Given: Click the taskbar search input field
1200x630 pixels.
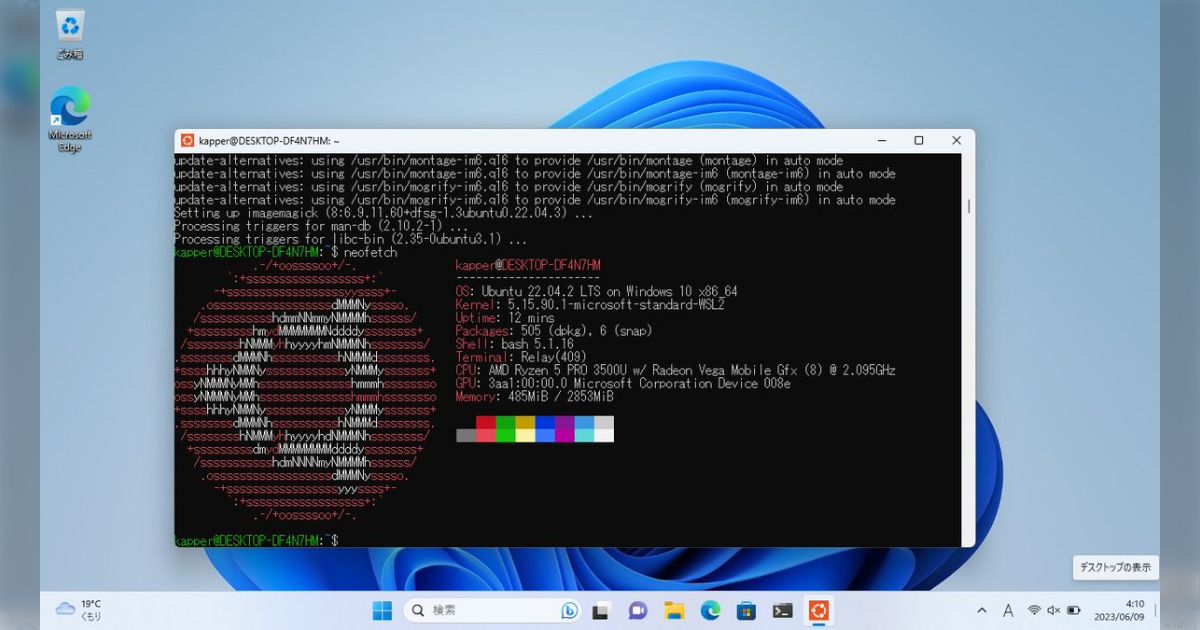Looking at the screenshot, I should point(480,610).
